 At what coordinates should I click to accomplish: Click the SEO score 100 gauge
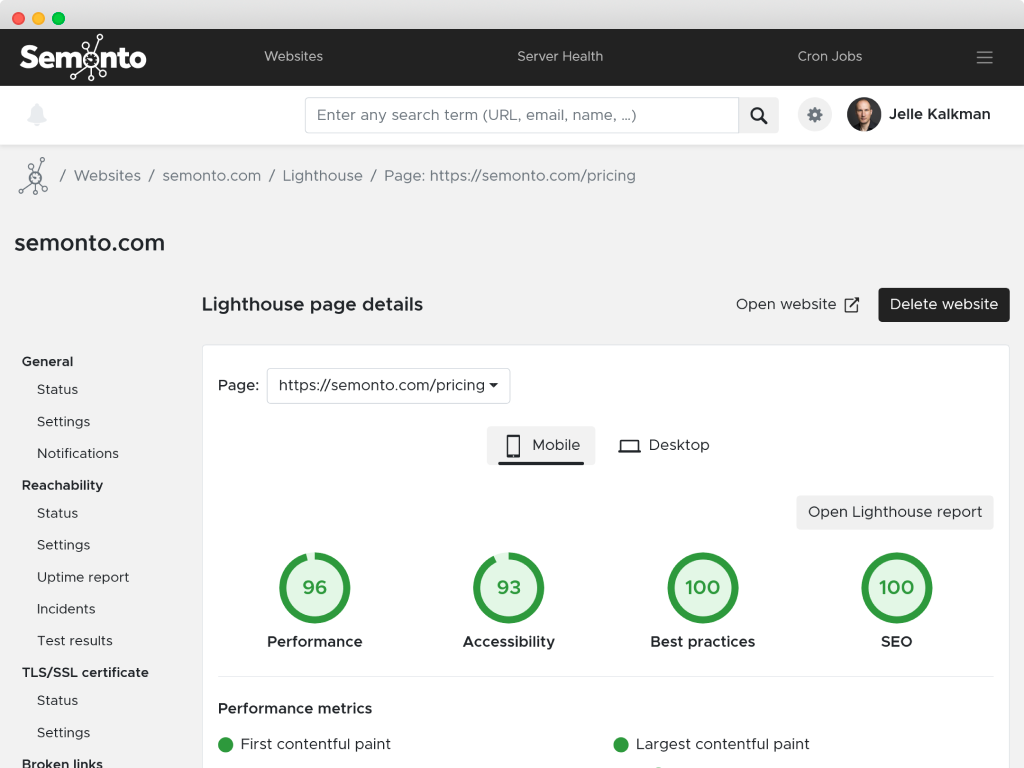click(x=897, y=588)
